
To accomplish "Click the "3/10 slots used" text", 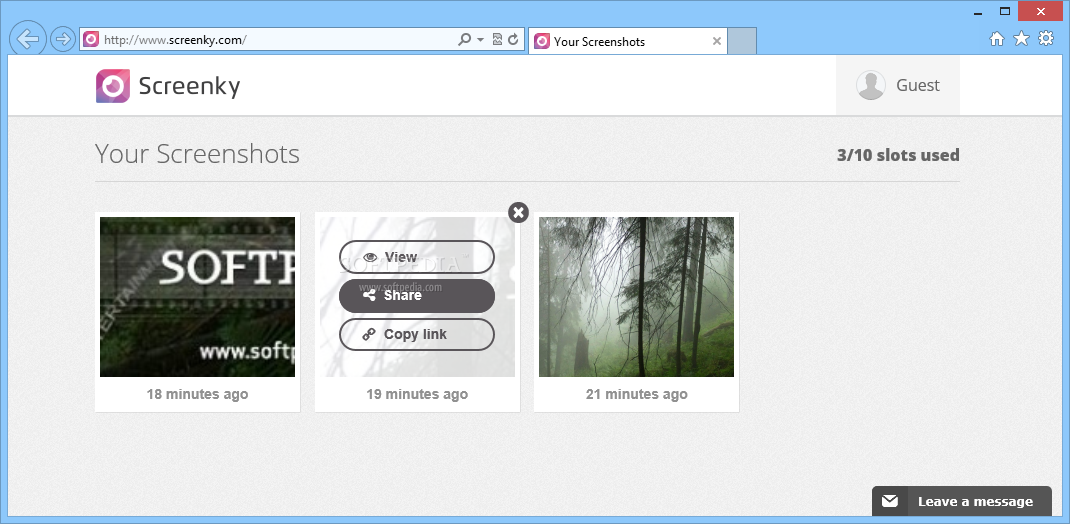I will (898, 155).
